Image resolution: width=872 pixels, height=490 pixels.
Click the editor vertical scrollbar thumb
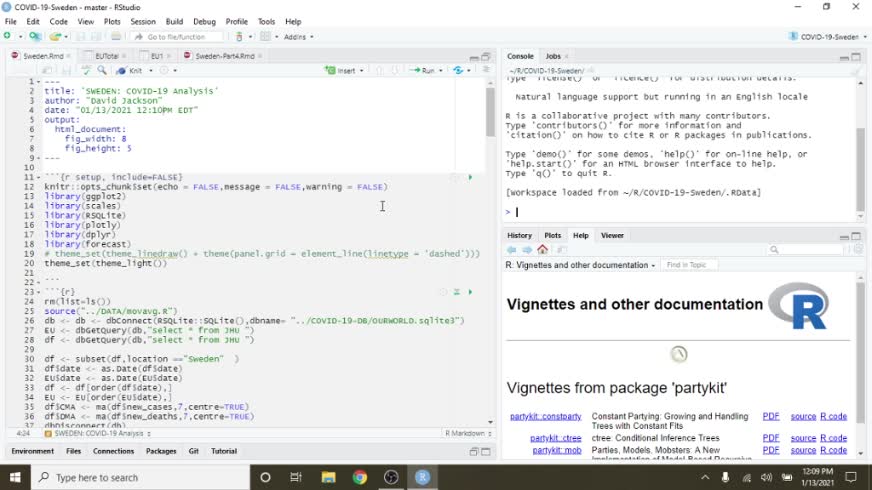[490, 112]
